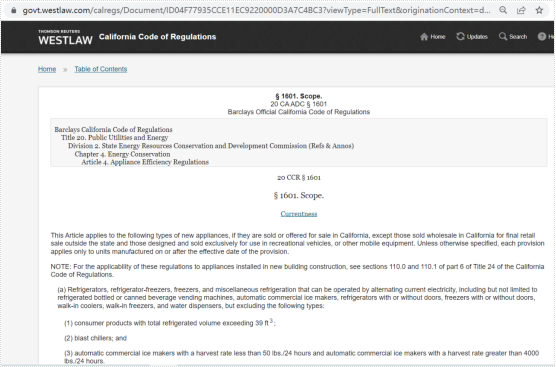Click 'Barclays Official California Code of Regulations' text
The width and height of the screenshot is (556, 367).
(x=299, y=112)
